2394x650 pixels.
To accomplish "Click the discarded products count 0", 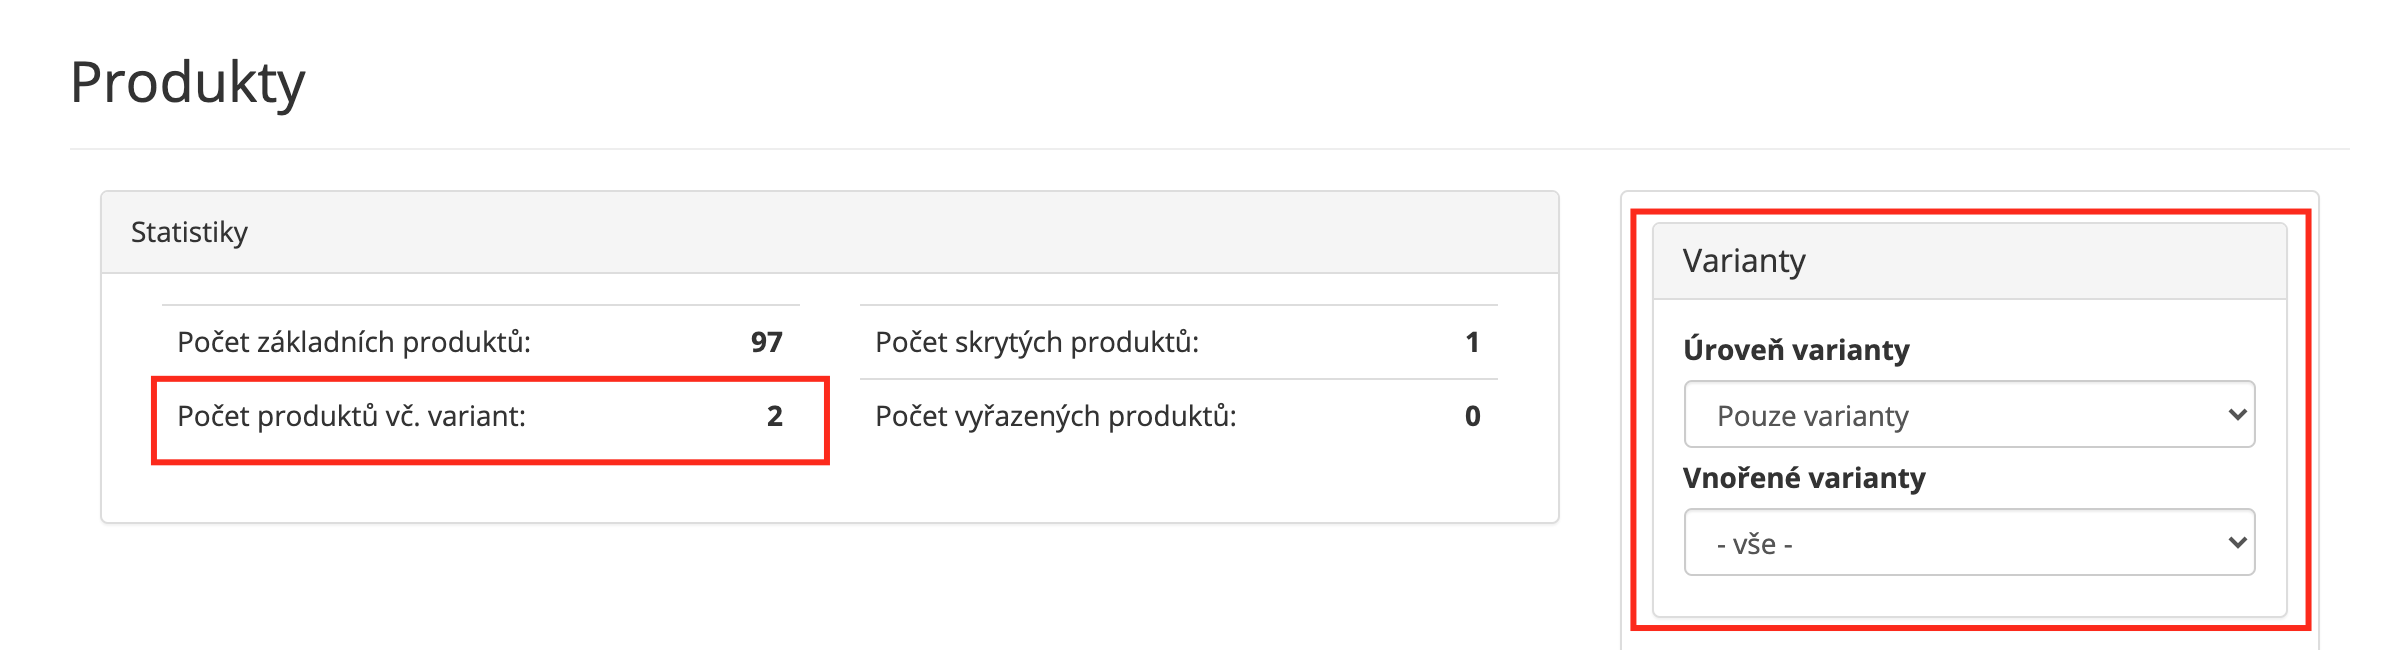I will [1472, 416].
